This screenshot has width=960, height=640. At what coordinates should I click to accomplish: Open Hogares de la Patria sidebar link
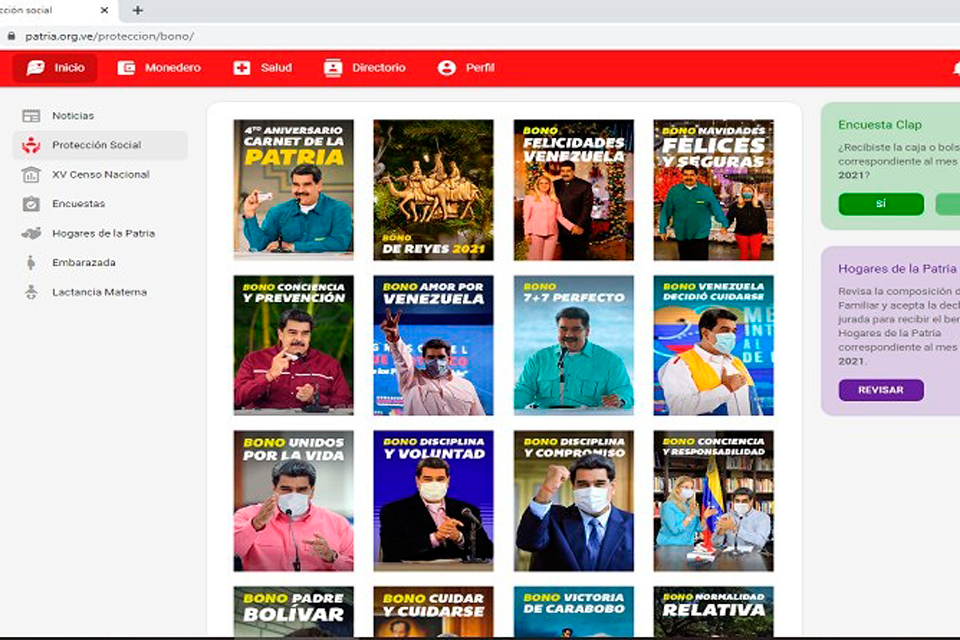100,233
